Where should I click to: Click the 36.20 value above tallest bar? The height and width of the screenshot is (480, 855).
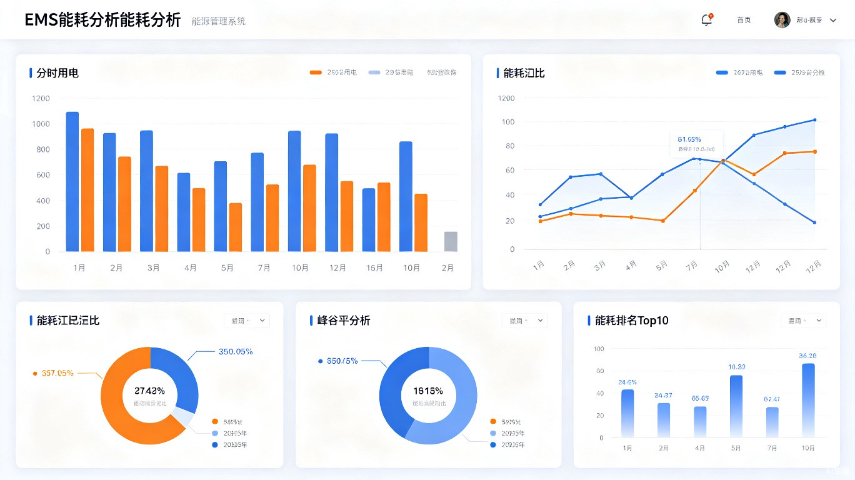[808, 356]
